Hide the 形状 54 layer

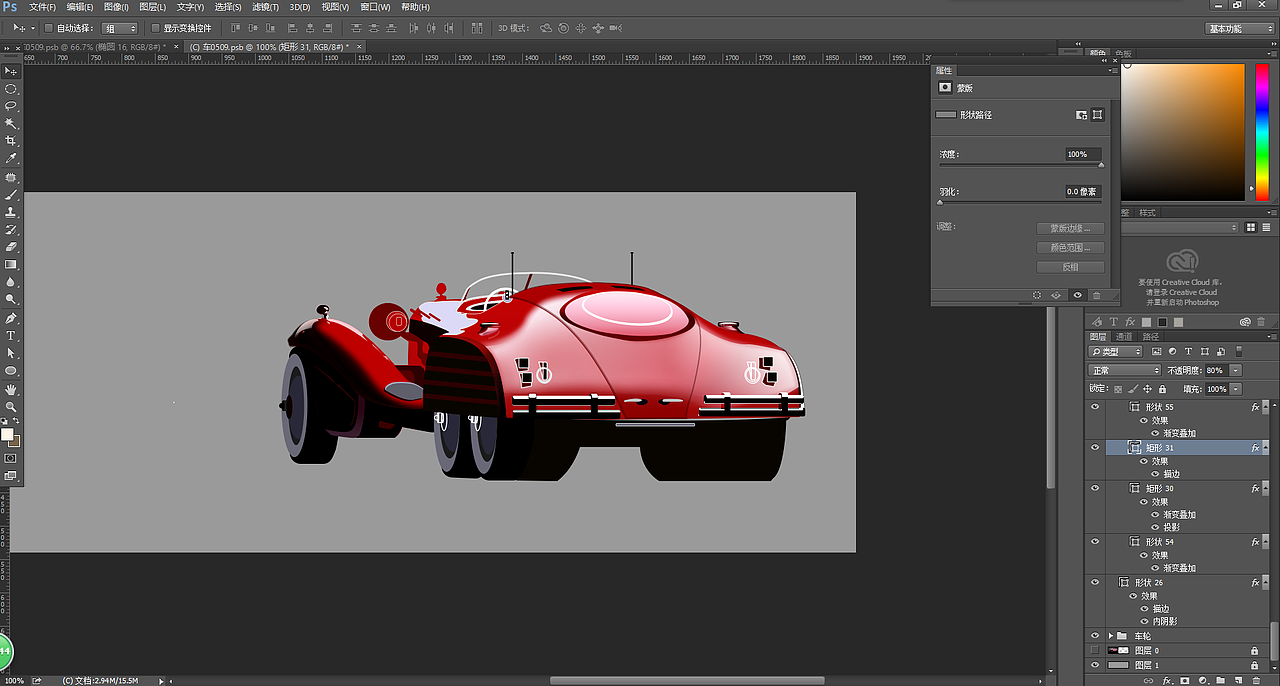1095,542
